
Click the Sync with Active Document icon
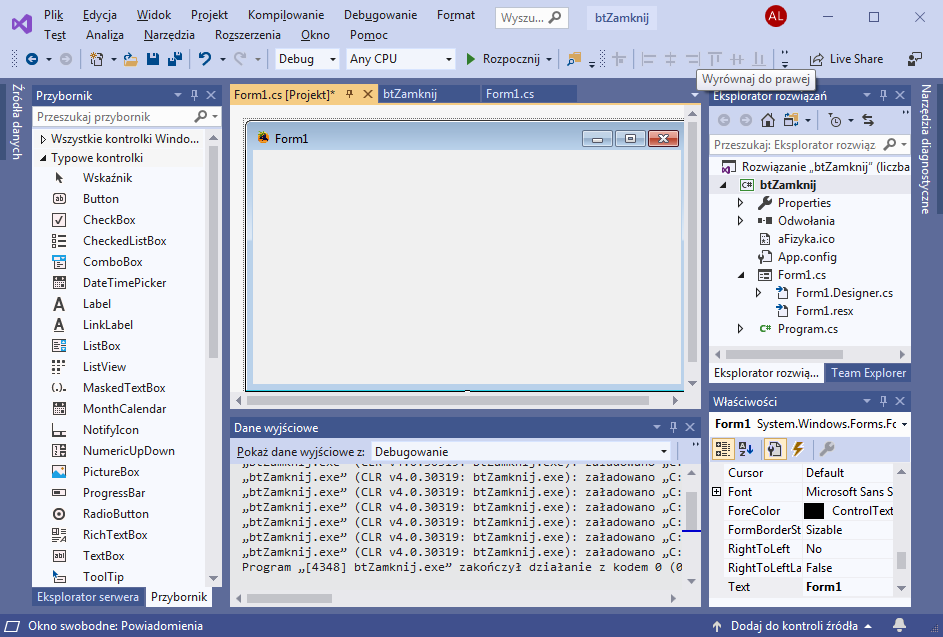(x=868, y=120)
